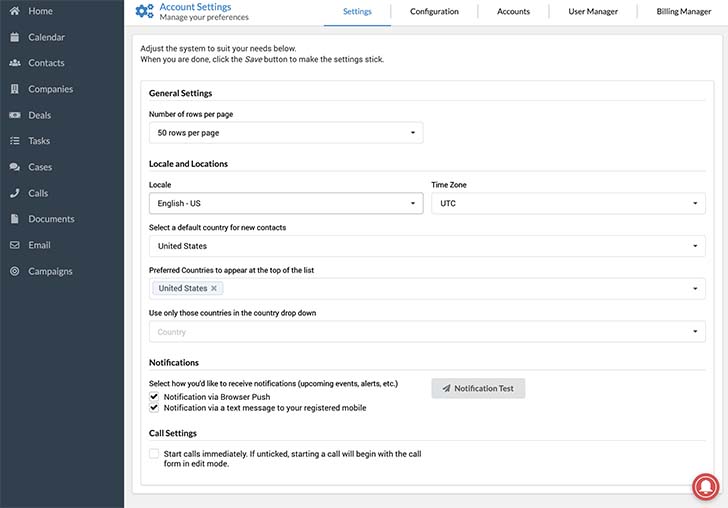Open the Billing Manager tab

tap(683, 12)
